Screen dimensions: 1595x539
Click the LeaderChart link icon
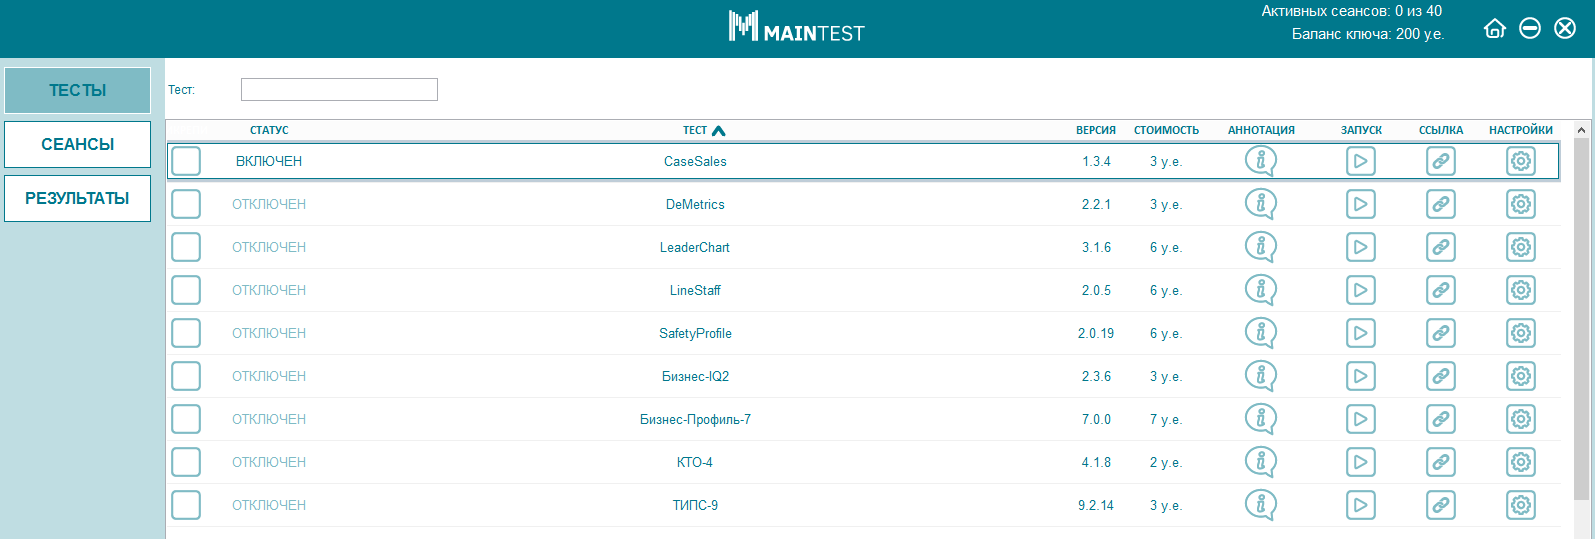point(1440,247)
